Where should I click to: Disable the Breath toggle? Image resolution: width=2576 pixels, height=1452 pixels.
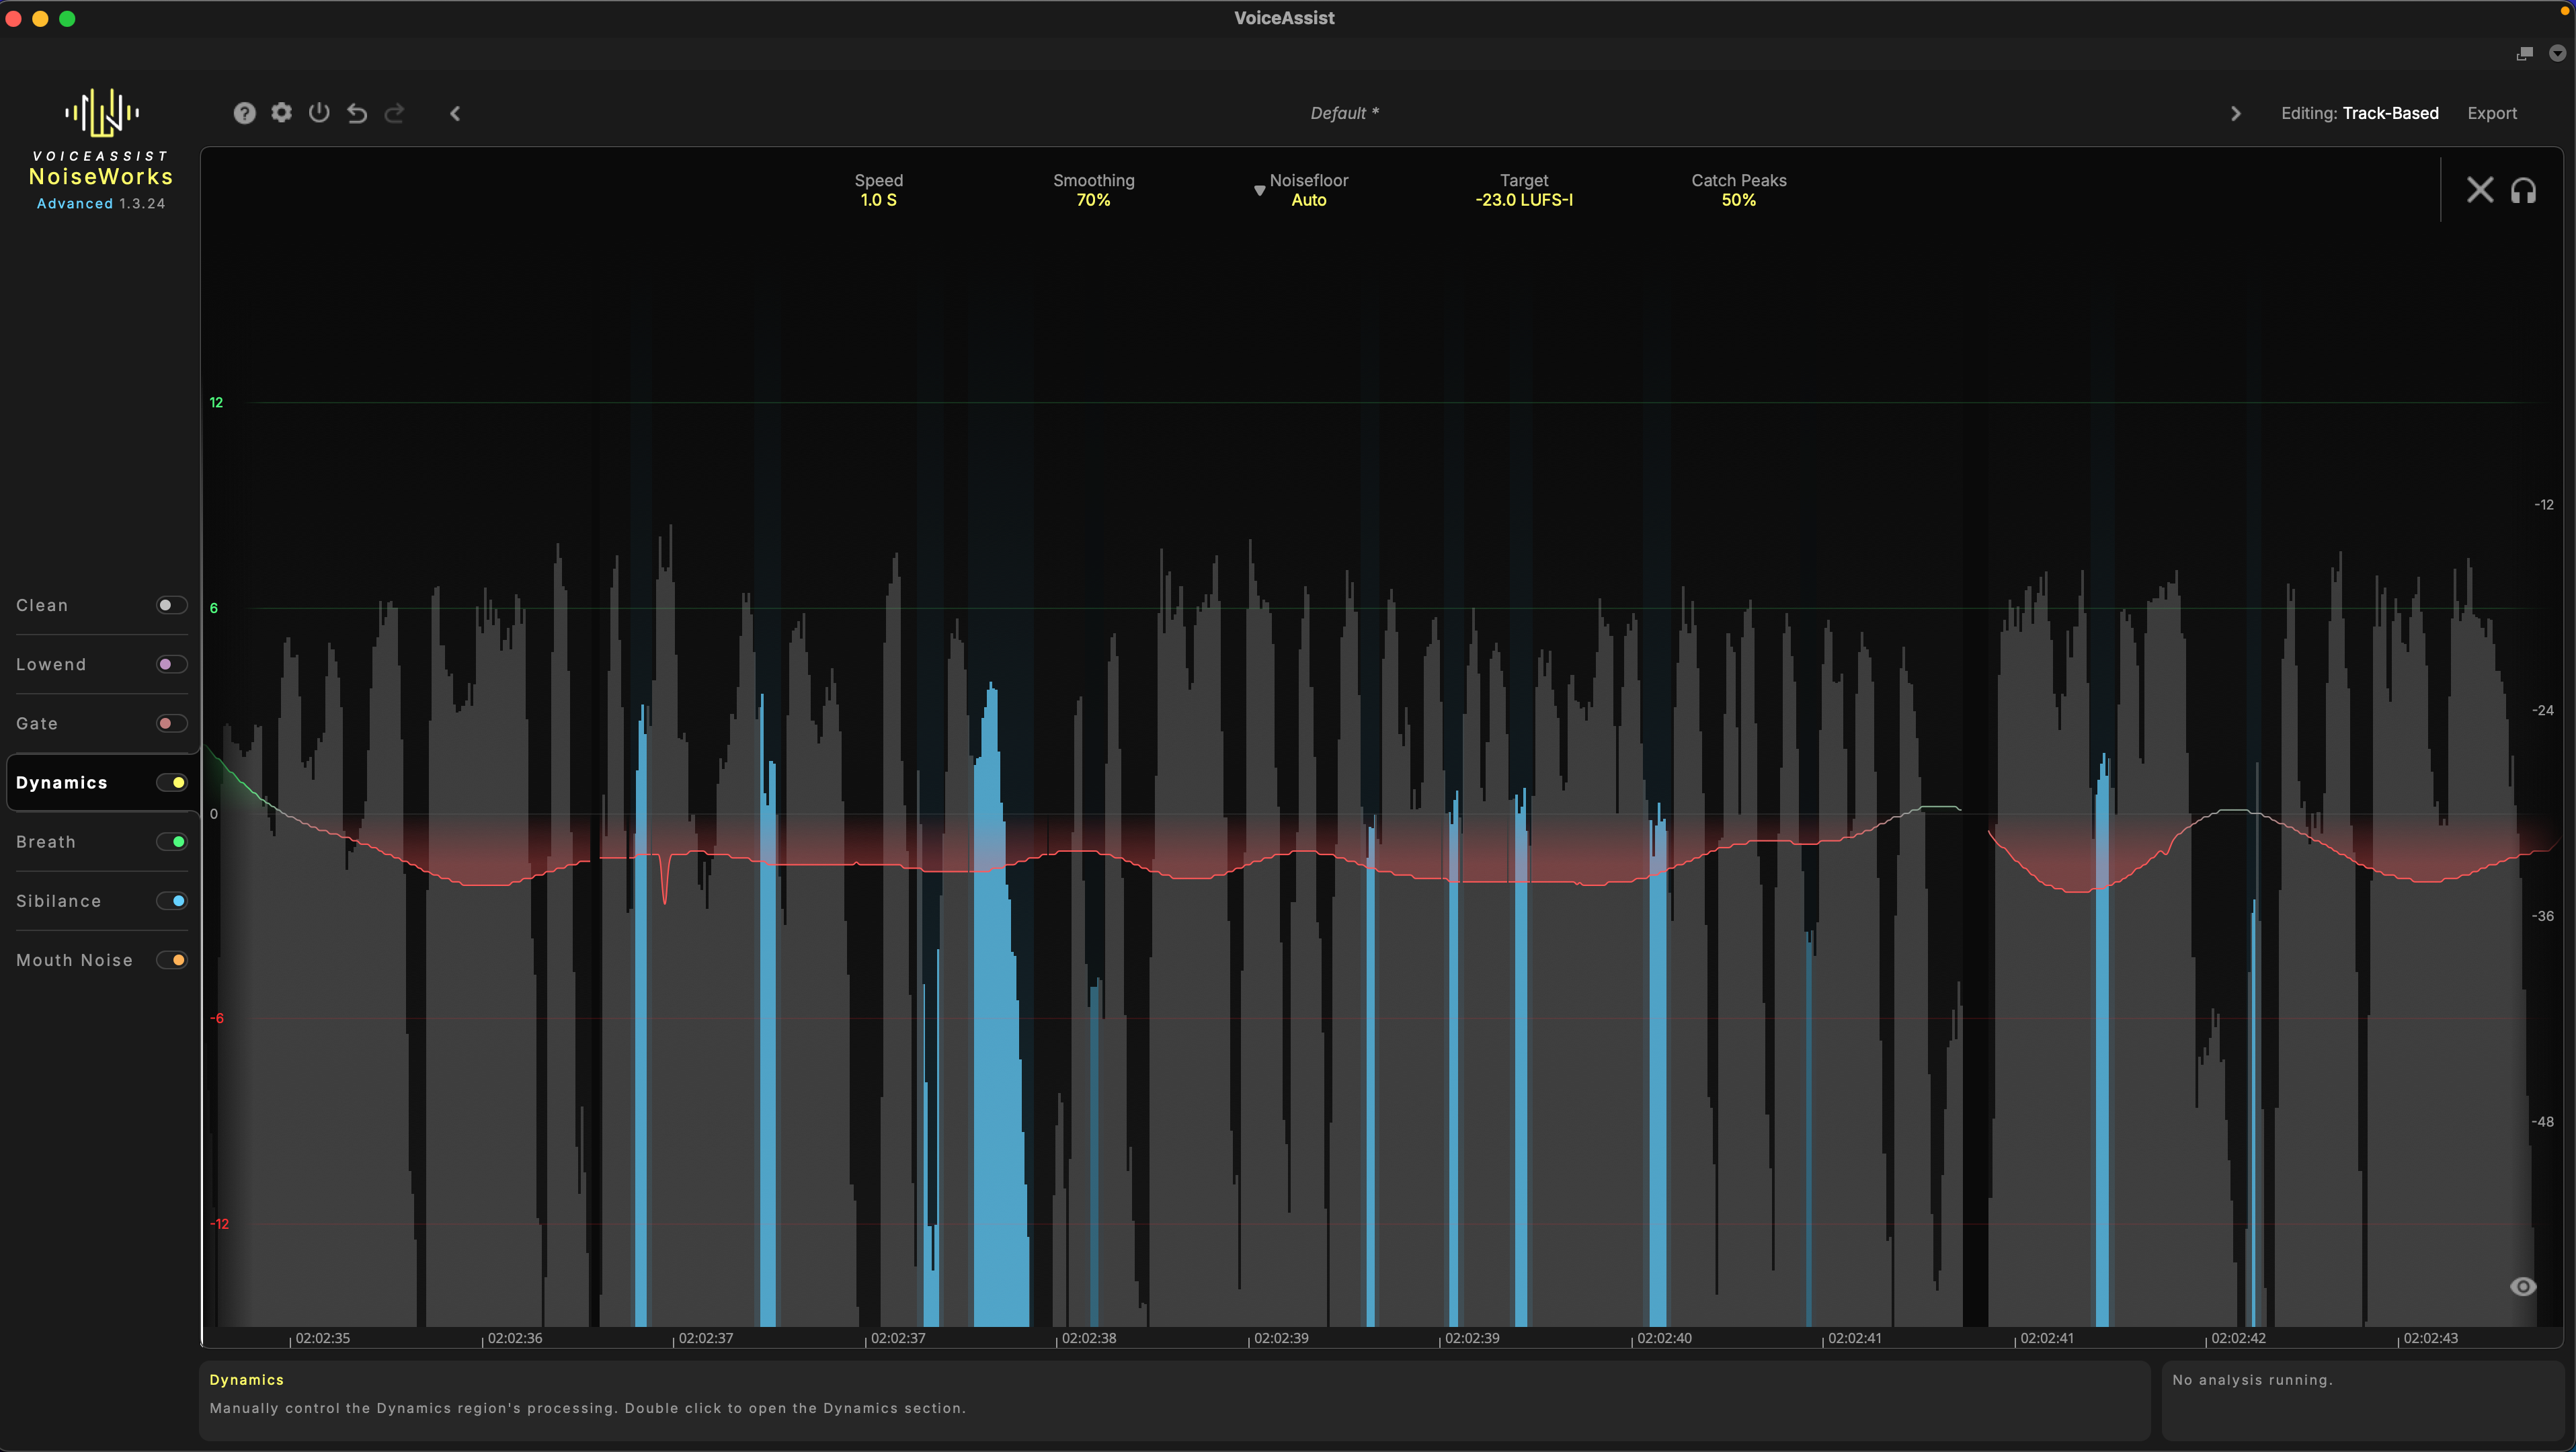coord(171,841)
